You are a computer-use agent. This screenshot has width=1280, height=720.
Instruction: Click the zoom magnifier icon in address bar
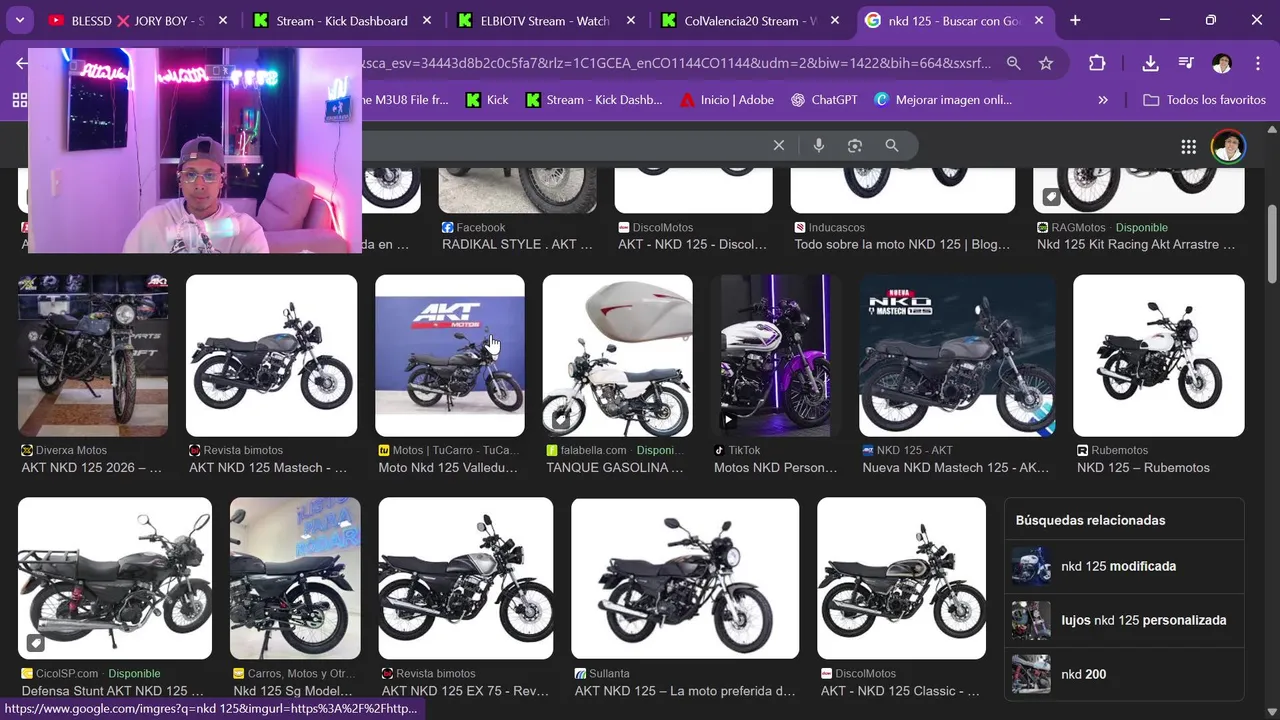click(x=1013, y=63)
